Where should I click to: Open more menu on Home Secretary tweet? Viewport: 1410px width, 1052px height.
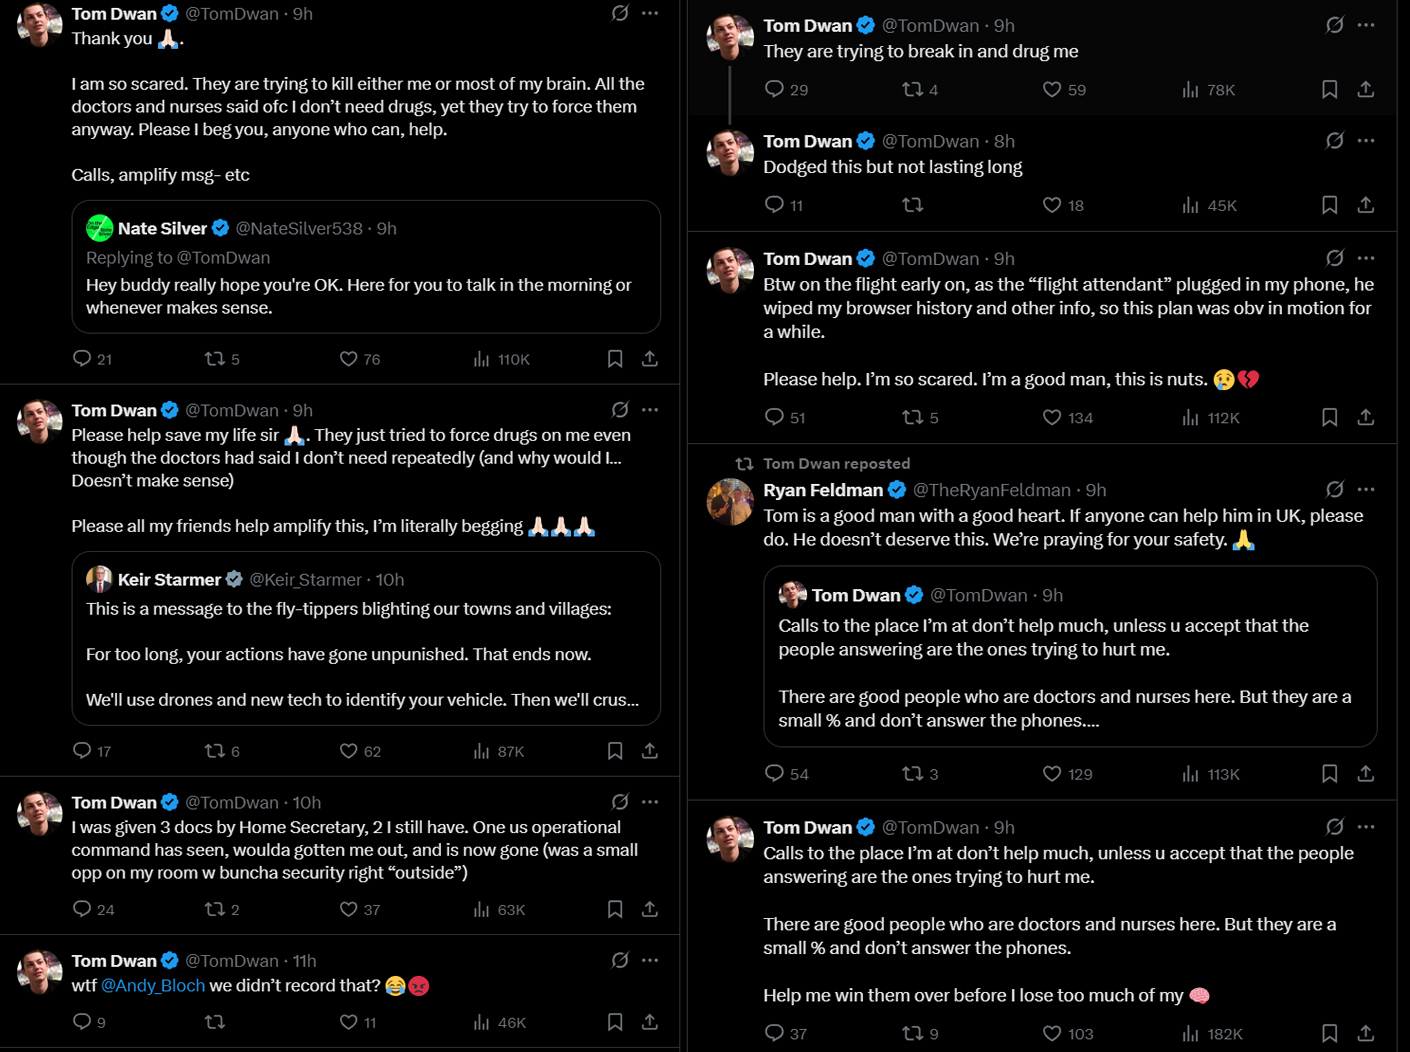point(650,802)
